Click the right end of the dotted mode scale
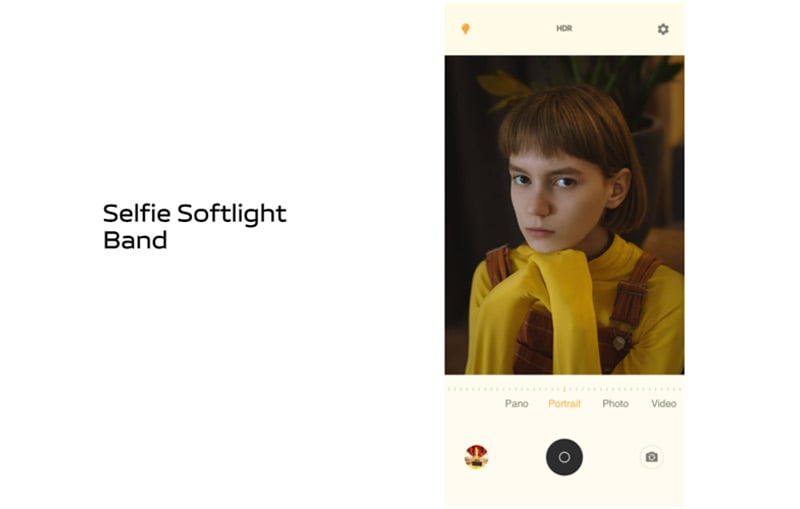The width and height of the screenshot is (800, 509). (680, 389)
